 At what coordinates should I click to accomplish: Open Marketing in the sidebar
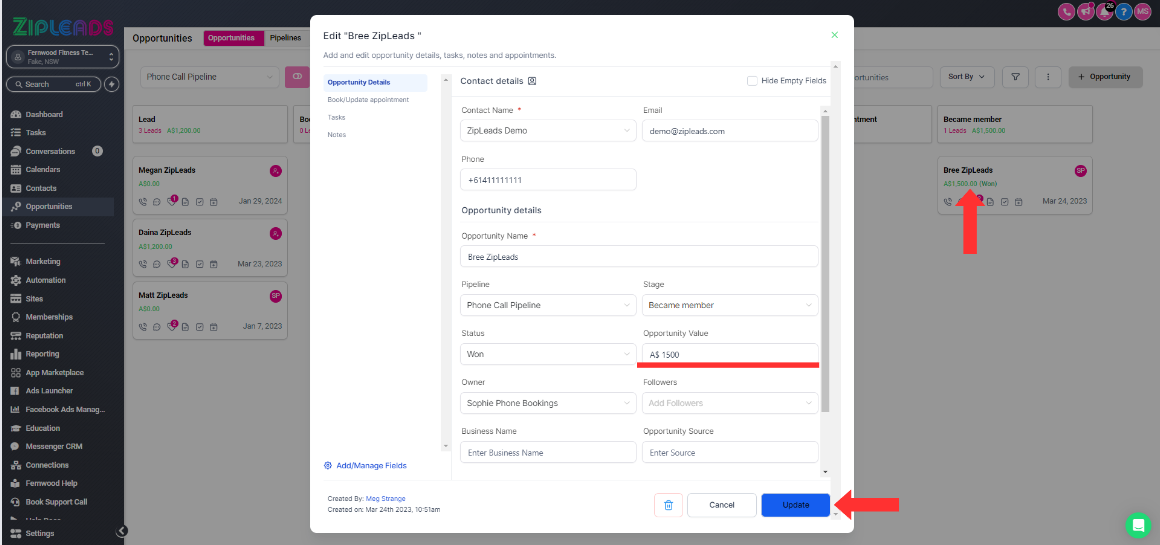point(43,262)
